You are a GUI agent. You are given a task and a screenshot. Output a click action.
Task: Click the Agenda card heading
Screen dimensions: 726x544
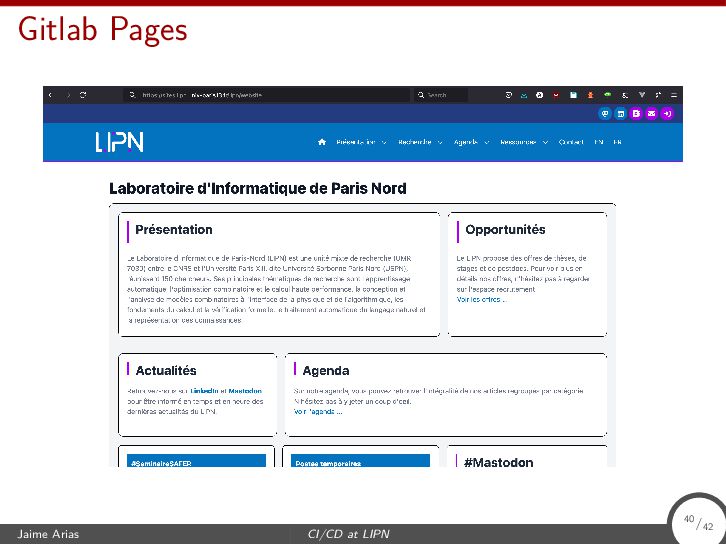325,370
